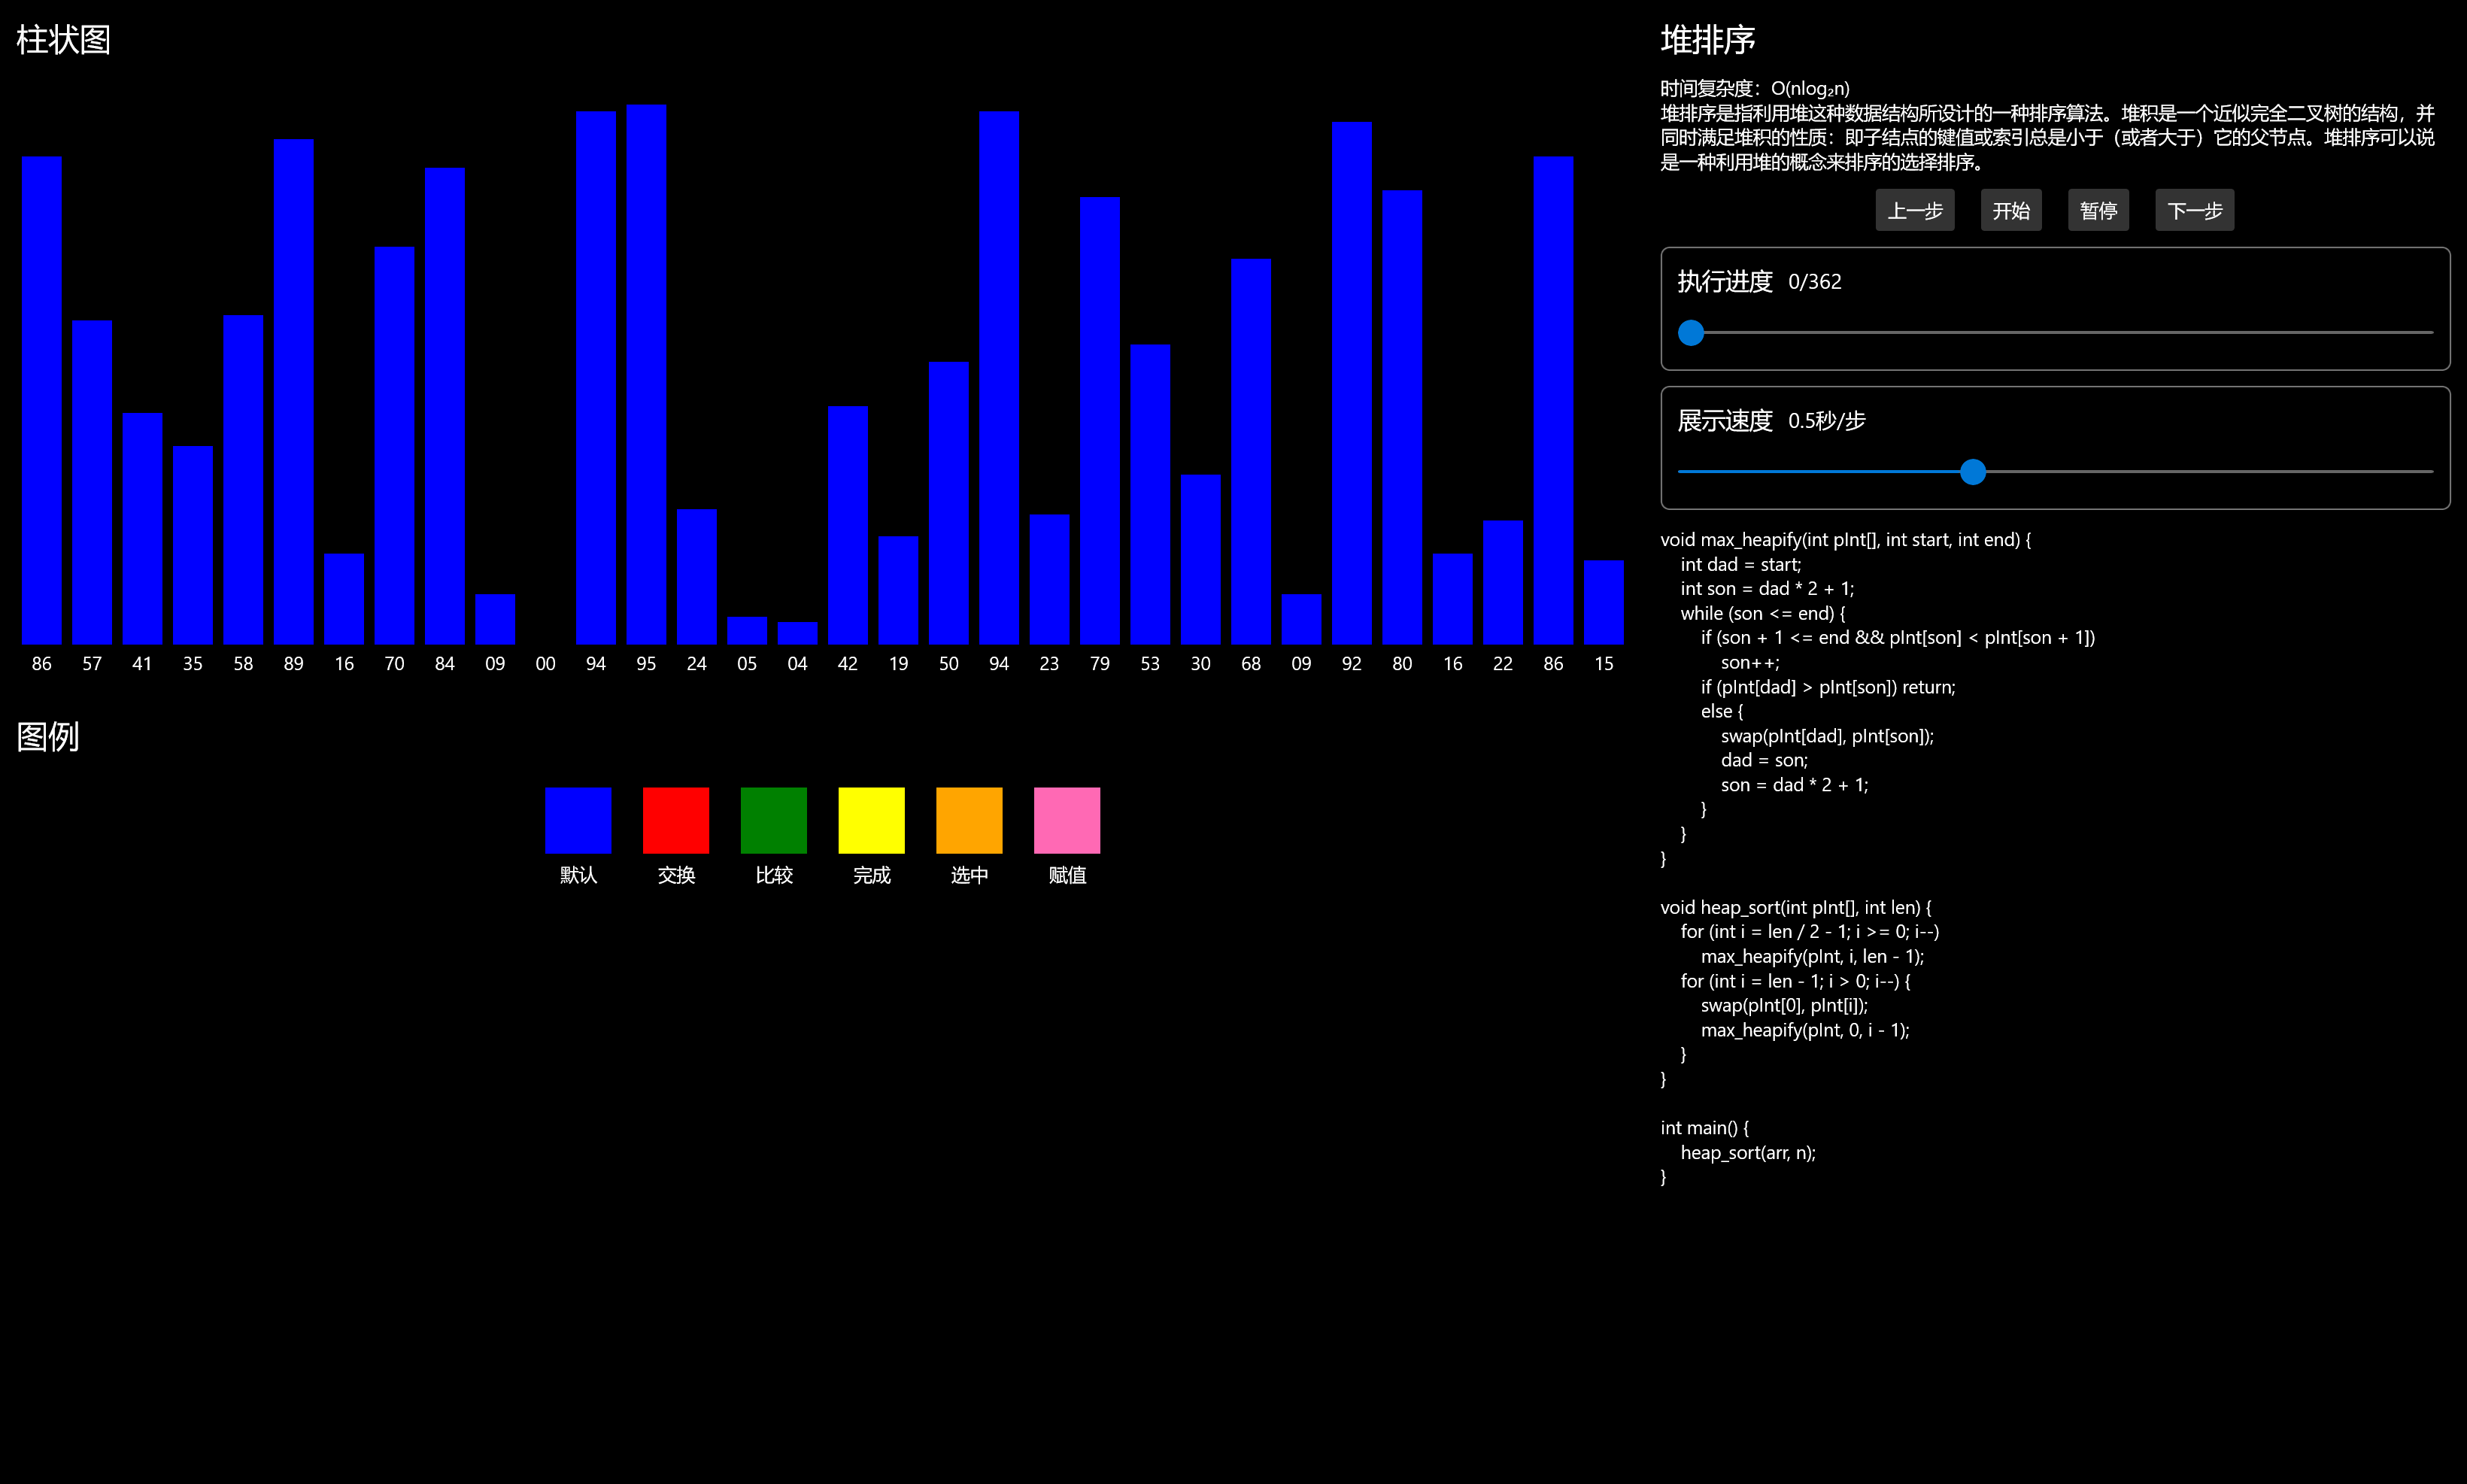Click the tallest bar labeled 95
Viewport: 2467px width, 1484px height.
(x=646, y=375)
